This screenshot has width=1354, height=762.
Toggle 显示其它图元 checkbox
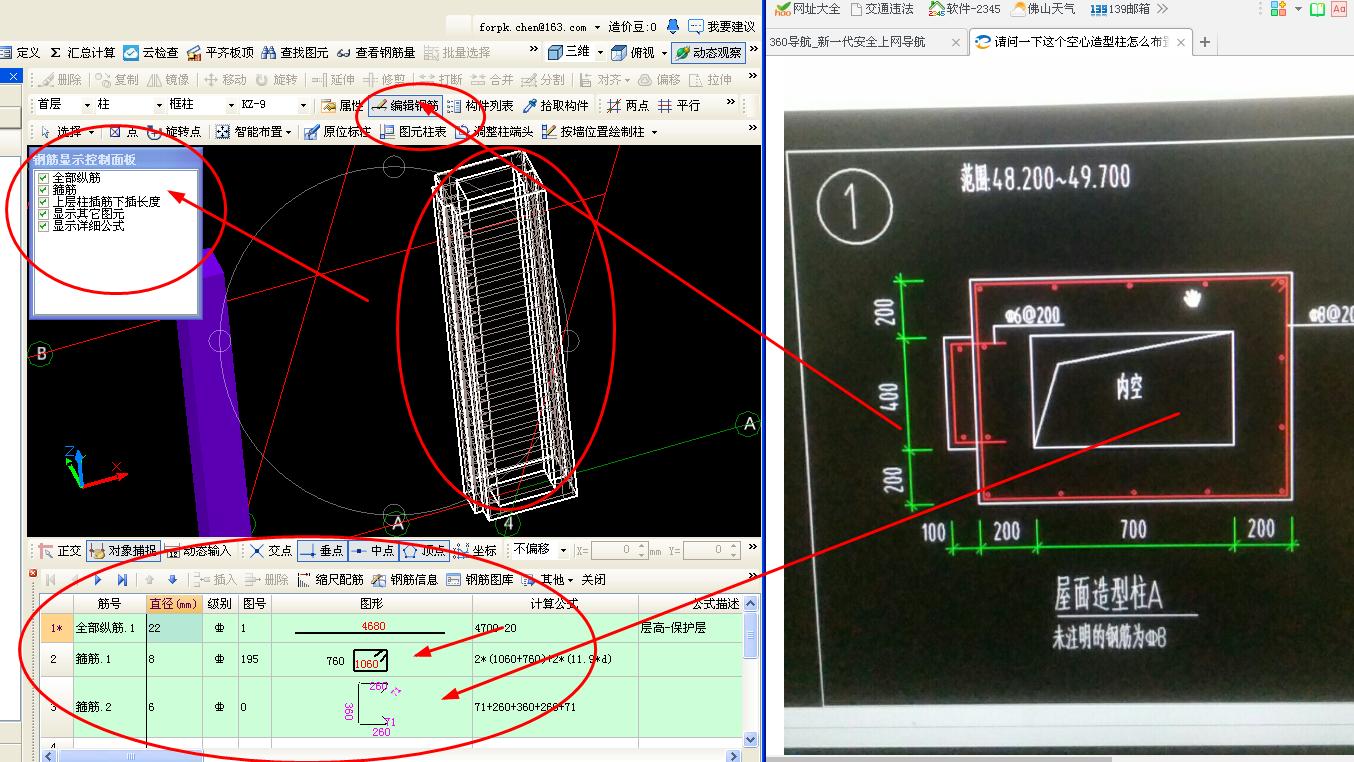point(43,214)
